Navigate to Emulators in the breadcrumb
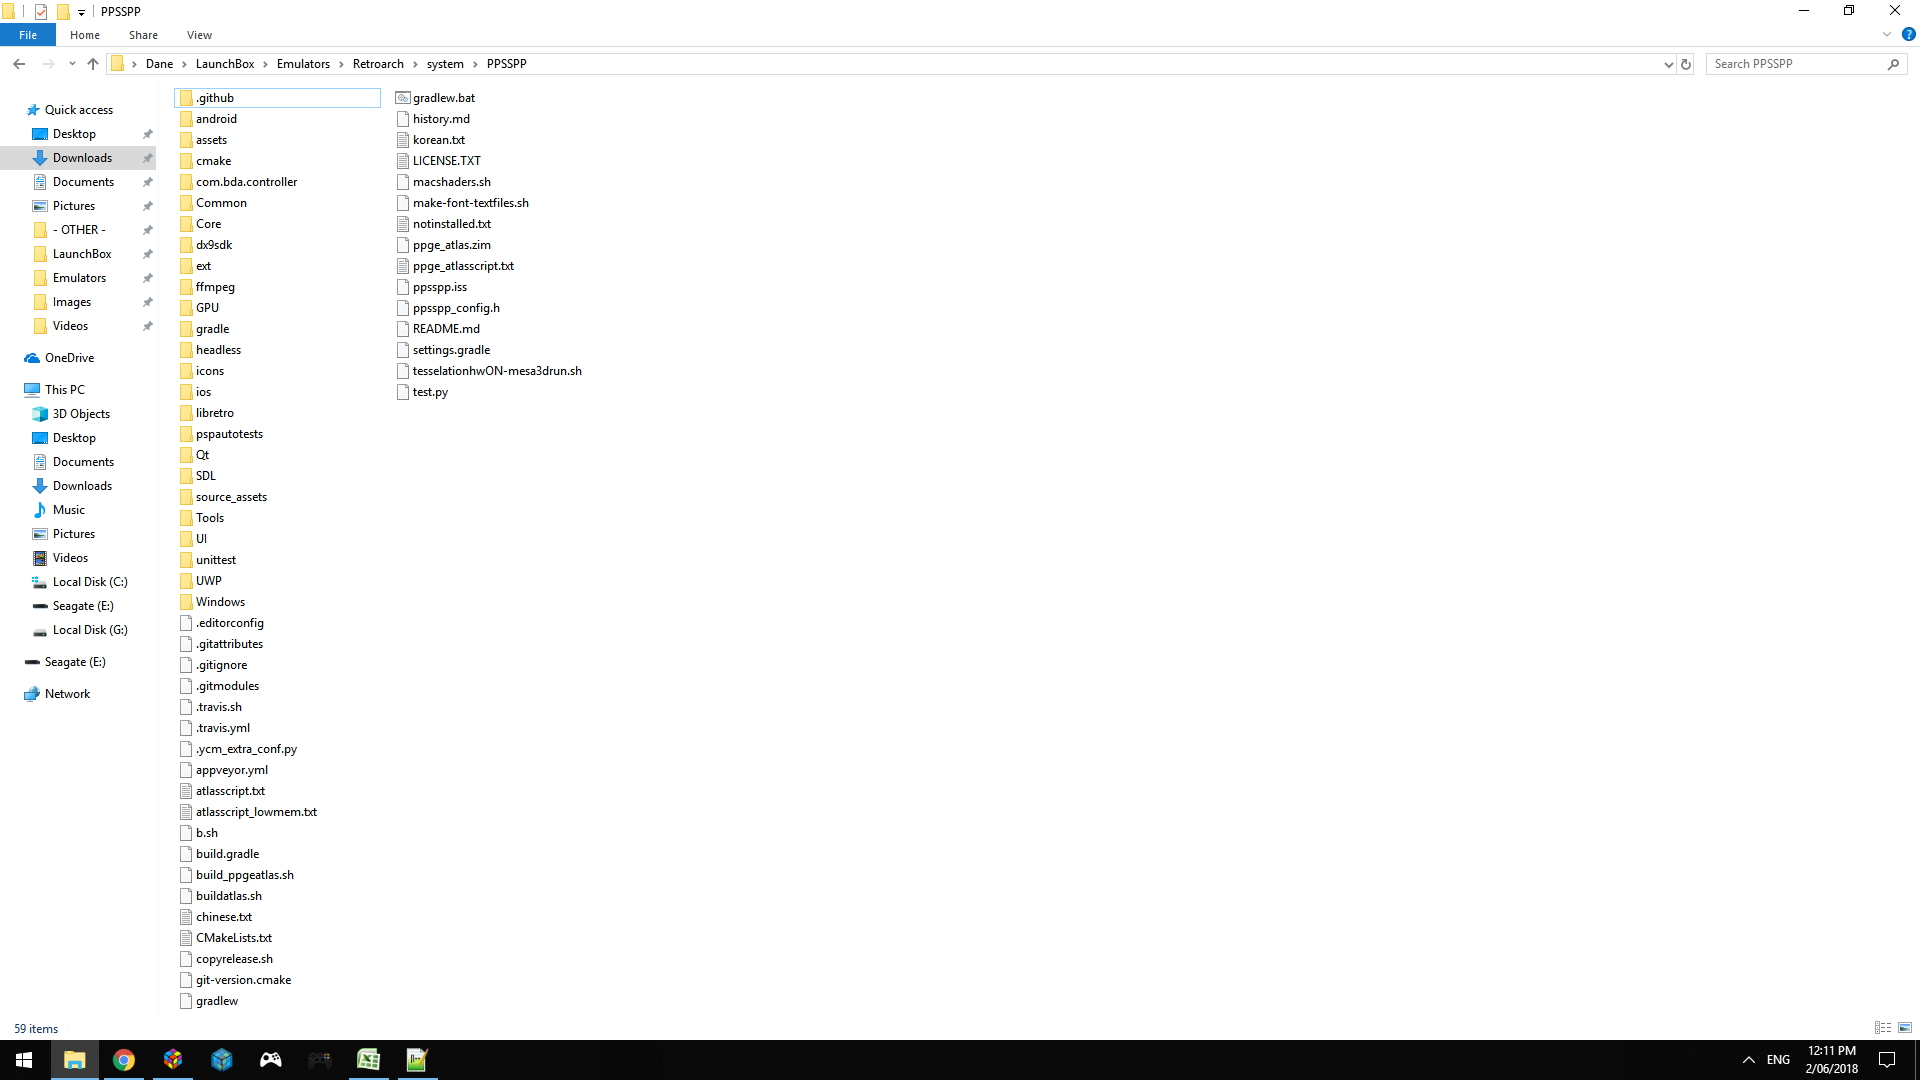 tap(303, 64)
